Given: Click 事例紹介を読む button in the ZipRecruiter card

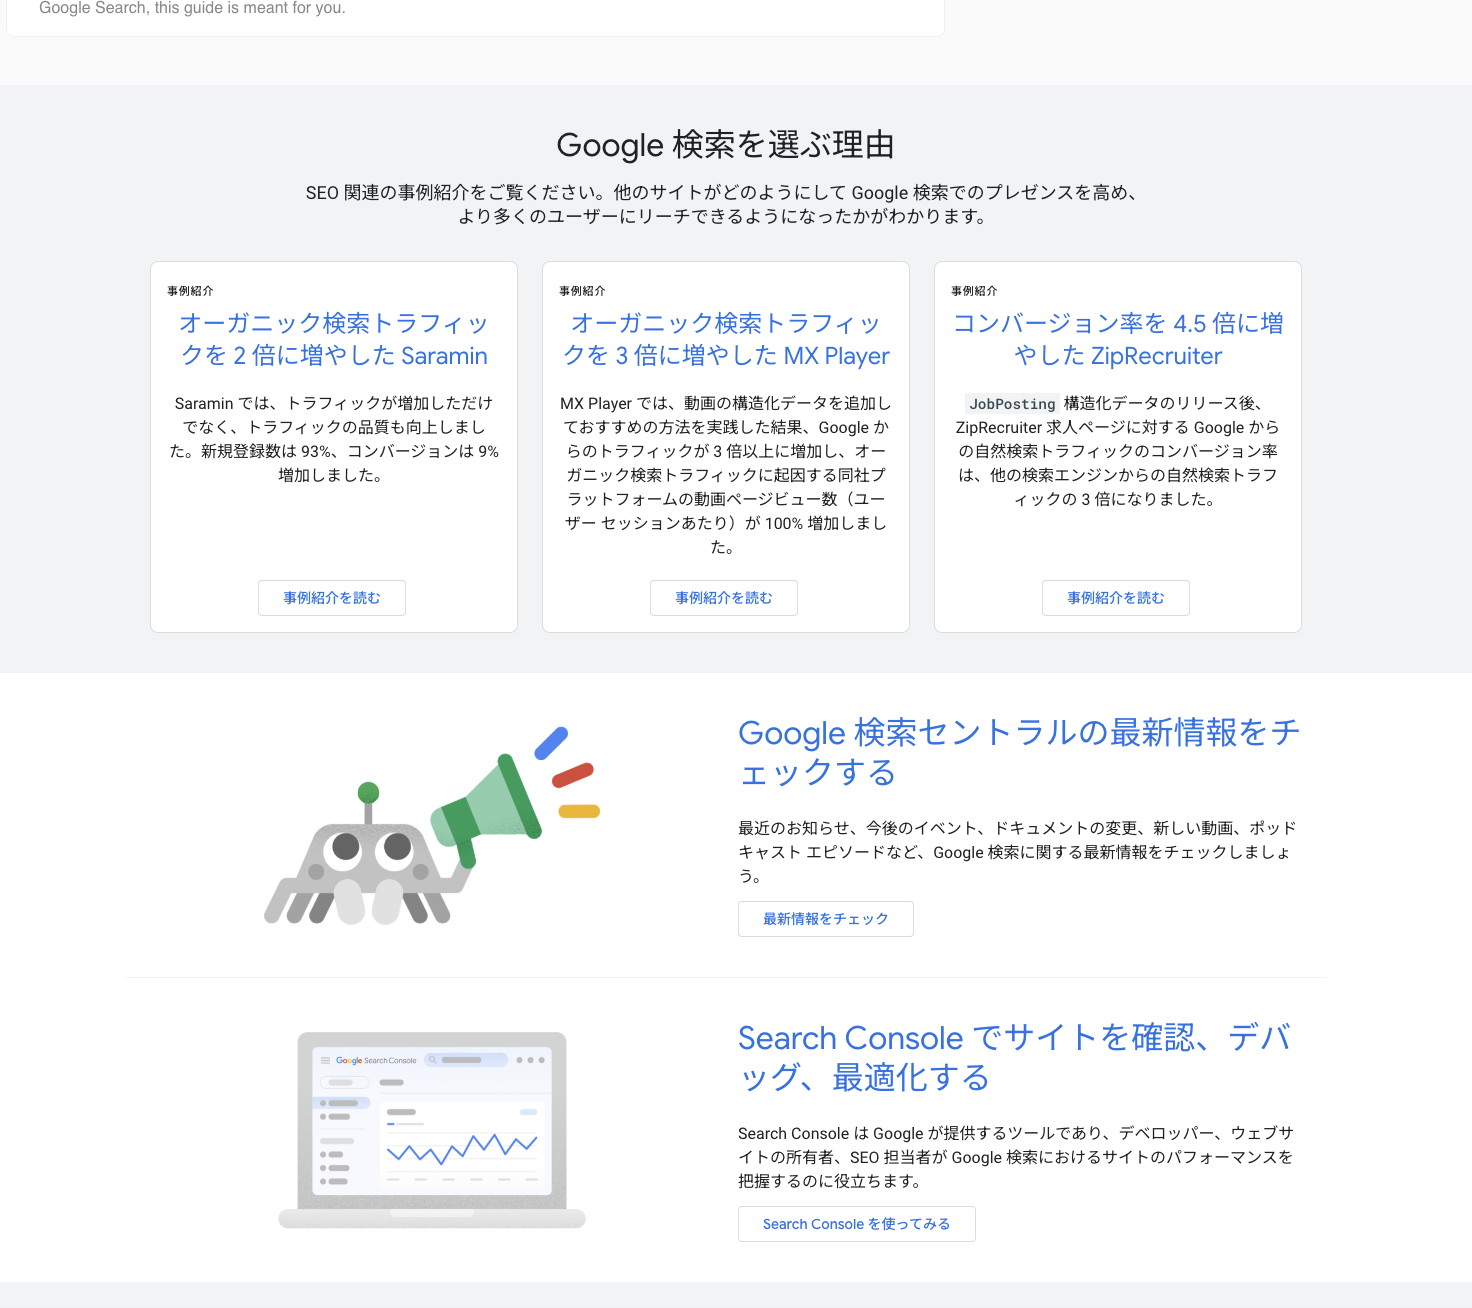Looking at the screenshot, I should tap(1116, 598).
